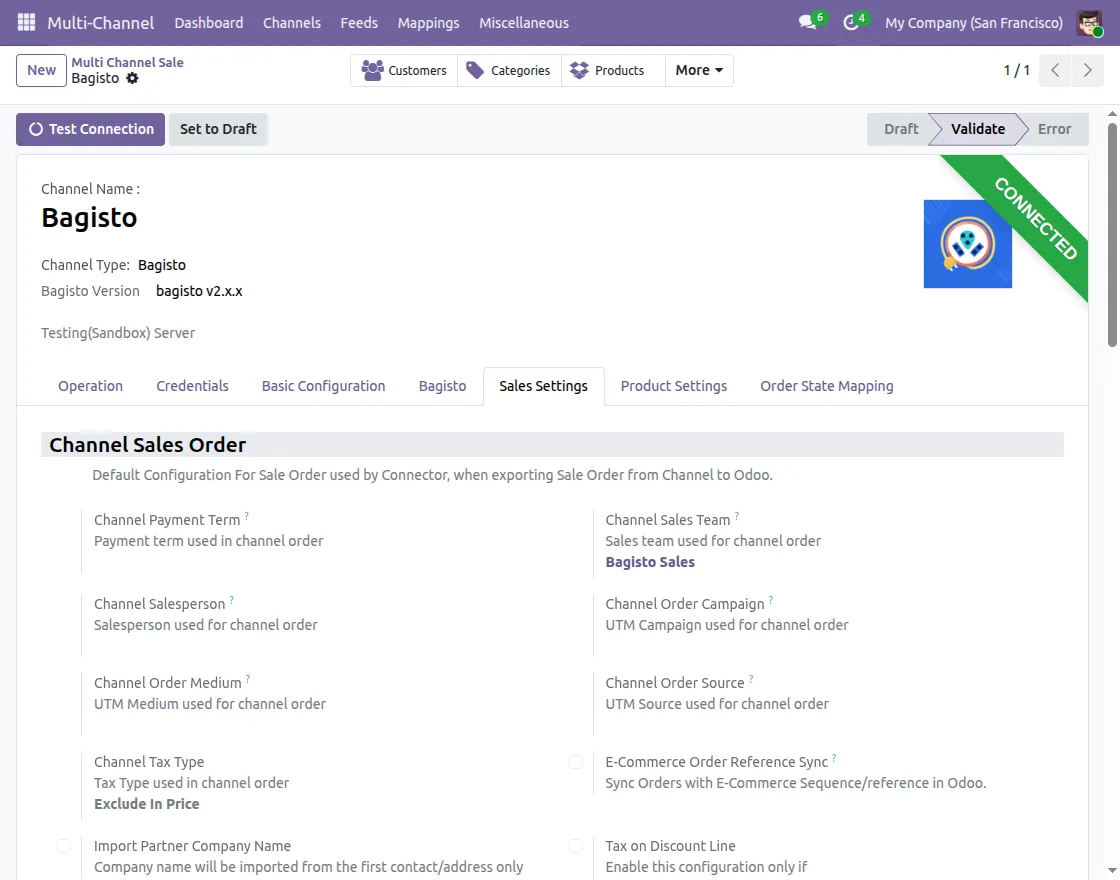Expand the More dropdown
1120x880 pixels.
699,70
